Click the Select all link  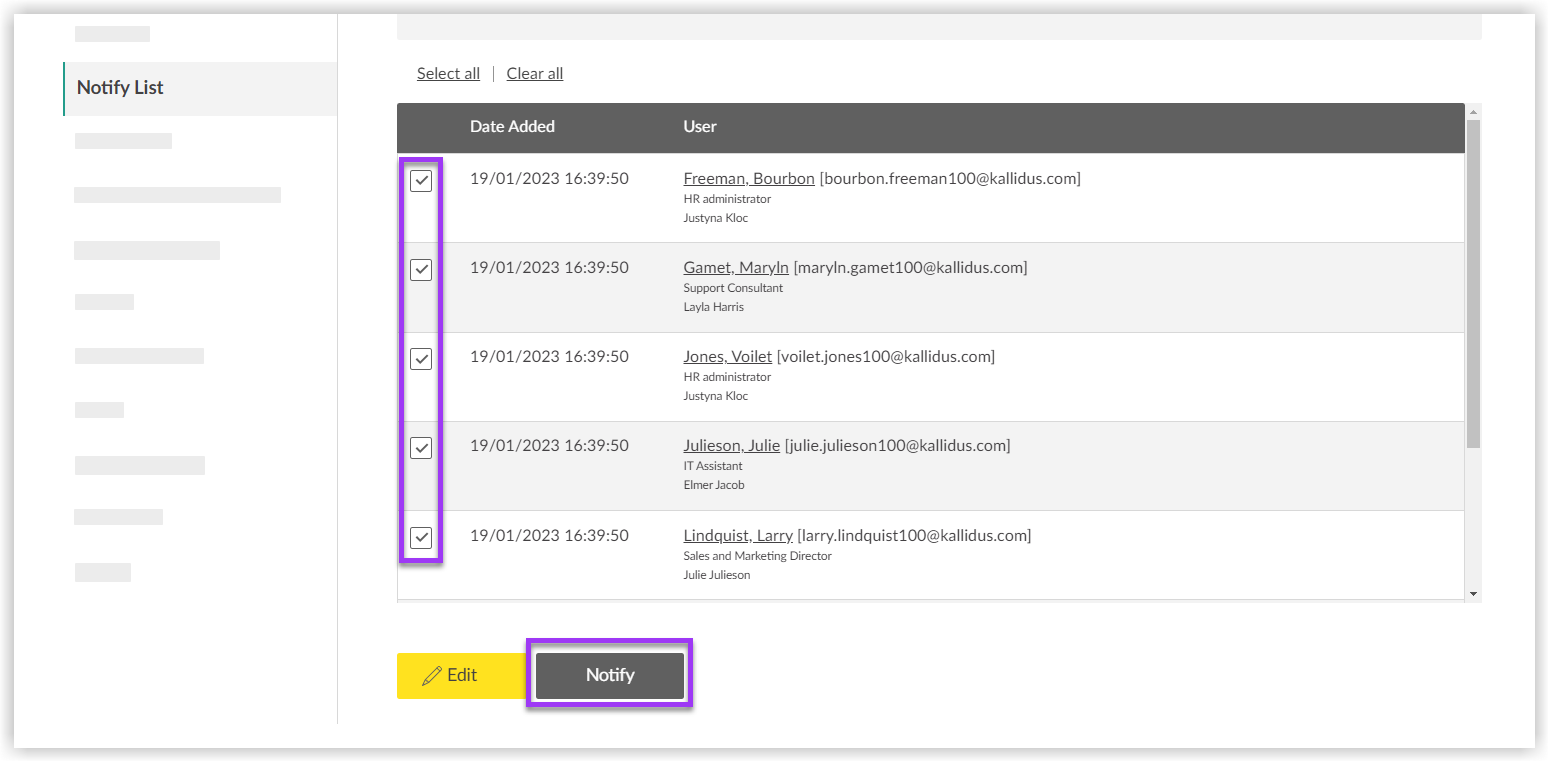point(448,74)
